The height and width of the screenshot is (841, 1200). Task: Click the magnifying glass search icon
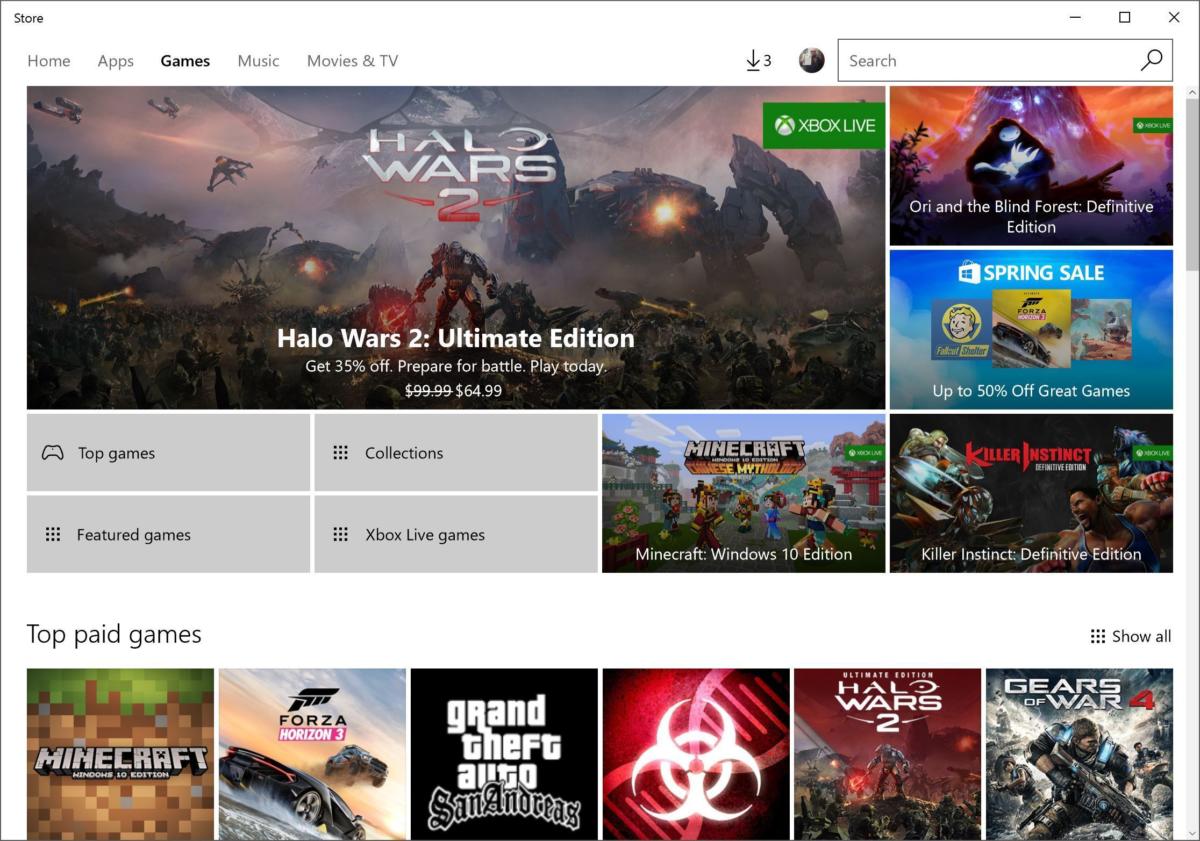(1151, 60)
